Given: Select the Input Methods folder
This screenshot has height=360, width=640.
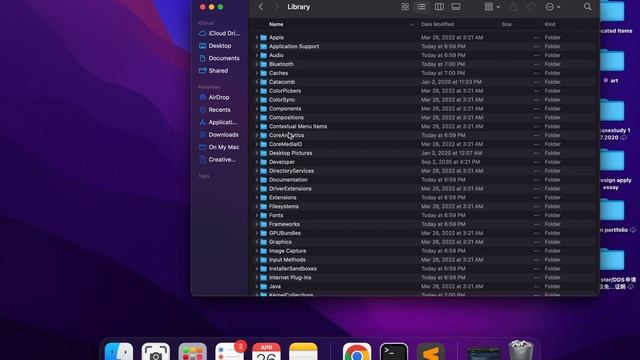Looking at the screenshot, I should (x=424, y=260).
